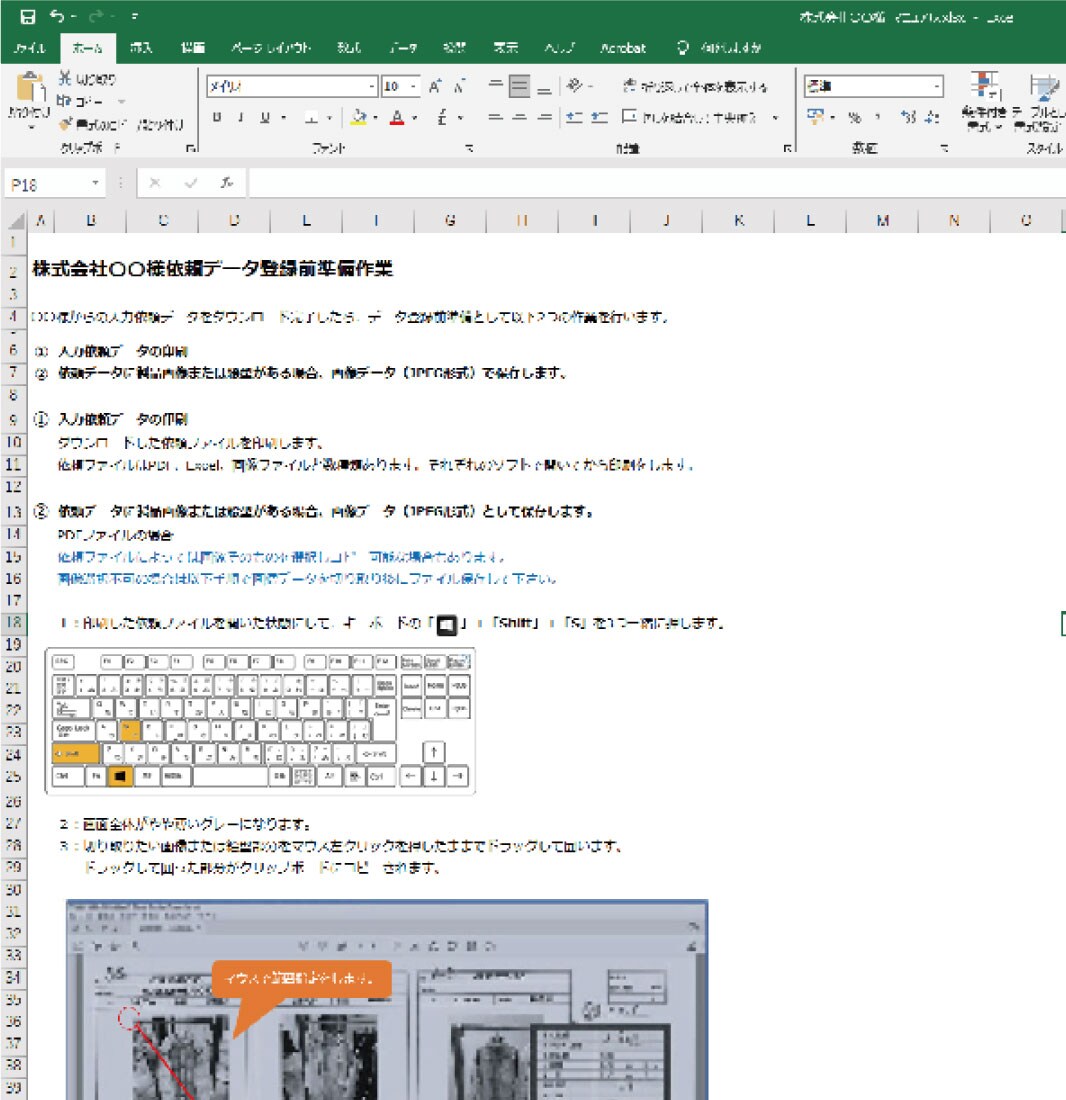The height and width of the screenshot is (1100, 1066).
Task: Click the Increase Indent icon
Action: tap(599, 117)
